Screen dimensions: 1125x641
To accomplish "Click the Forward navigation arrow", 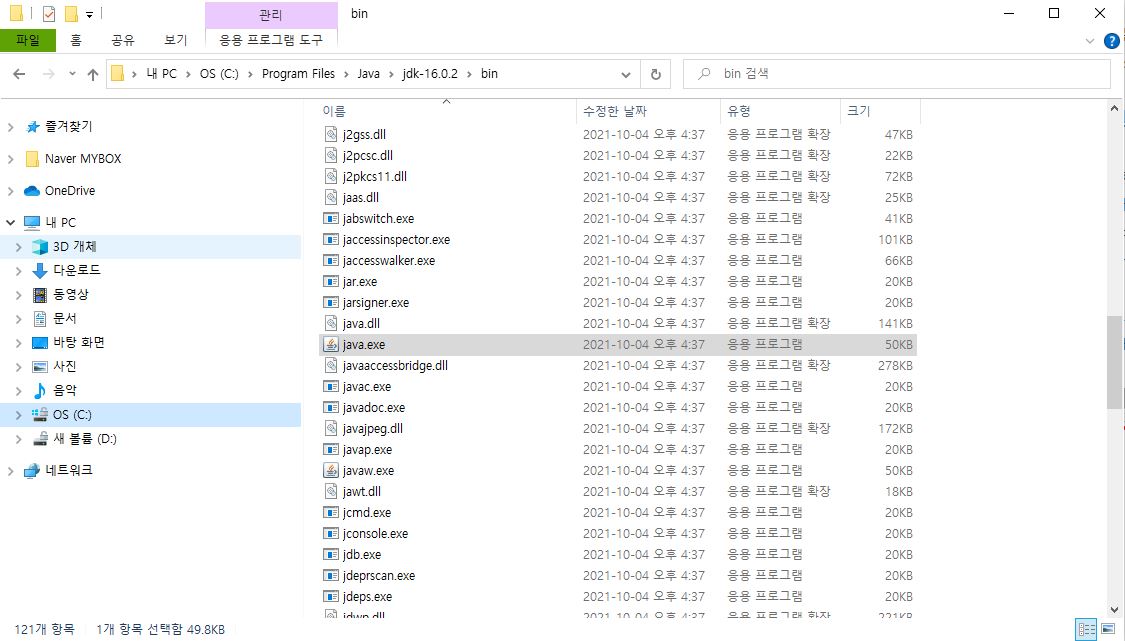I will coord(48,74).
